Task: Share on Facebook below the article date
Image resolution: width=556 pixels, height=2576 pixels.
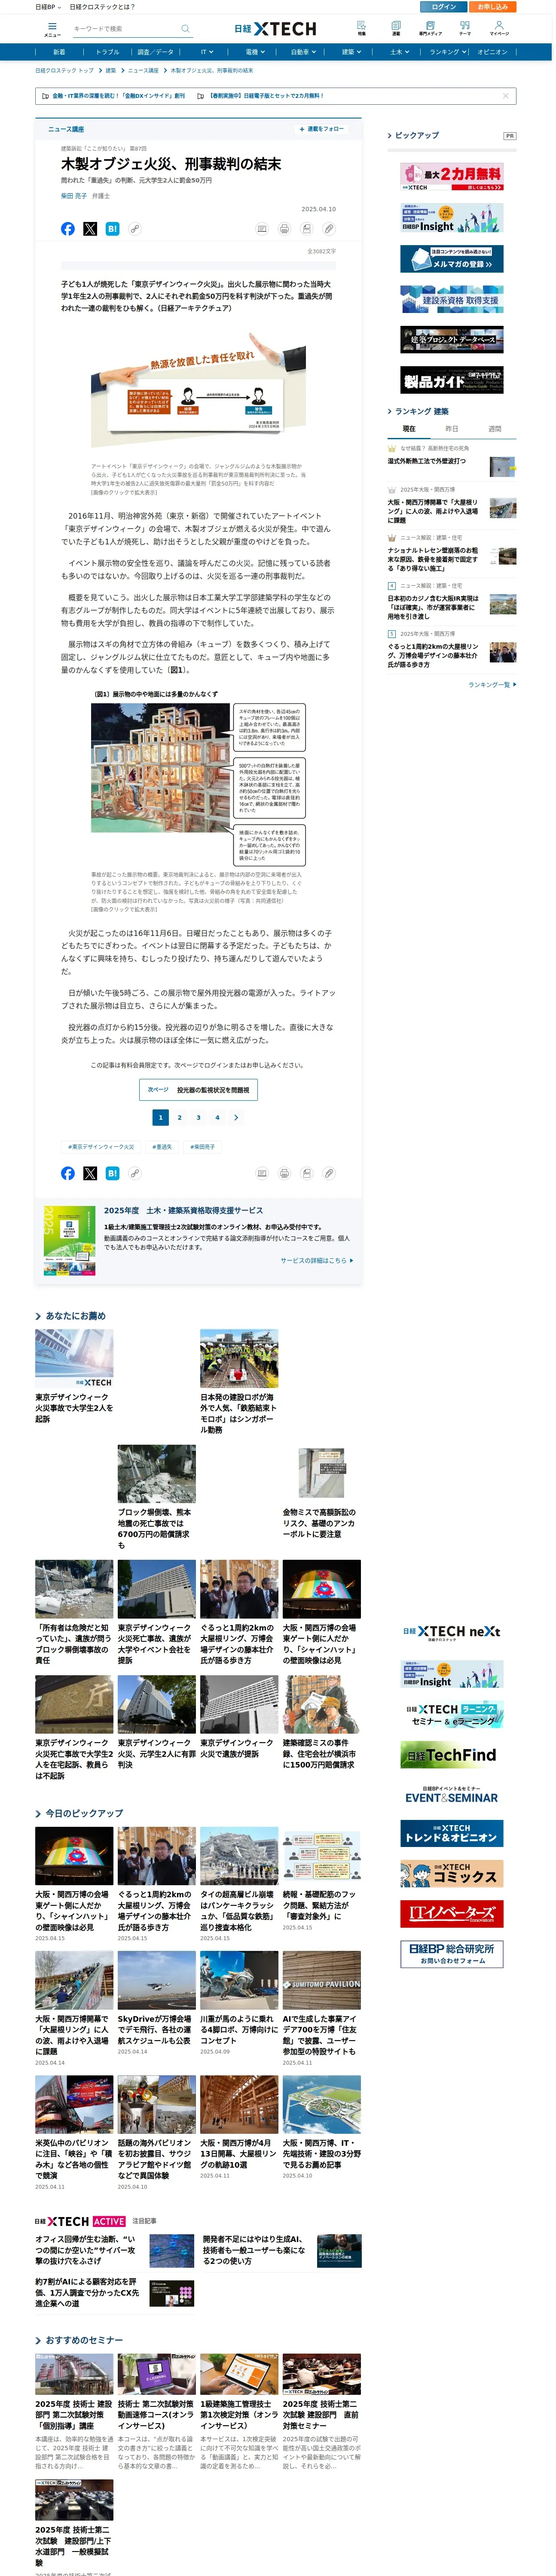Action: coord(68,229)
